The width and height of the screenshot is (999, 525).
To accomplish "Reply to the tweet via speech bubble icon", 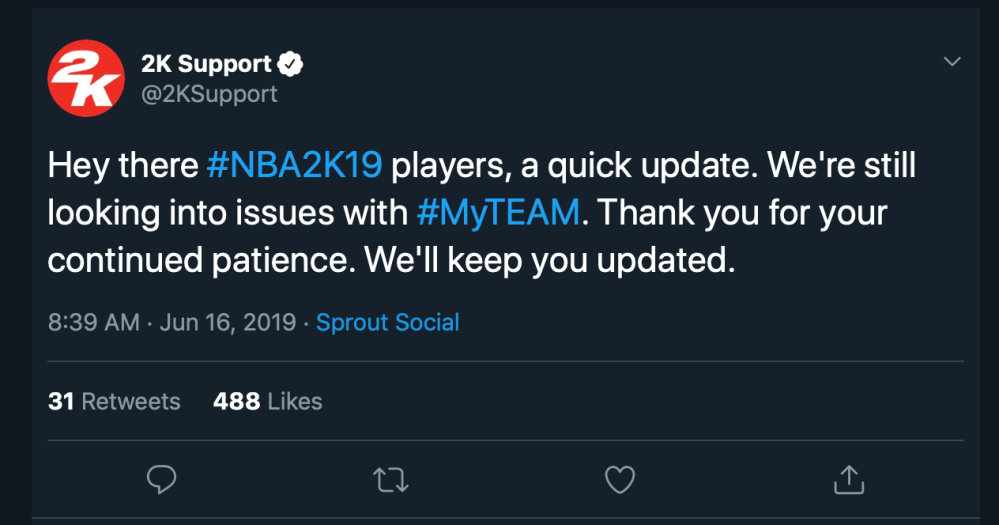I will point(161,480).
